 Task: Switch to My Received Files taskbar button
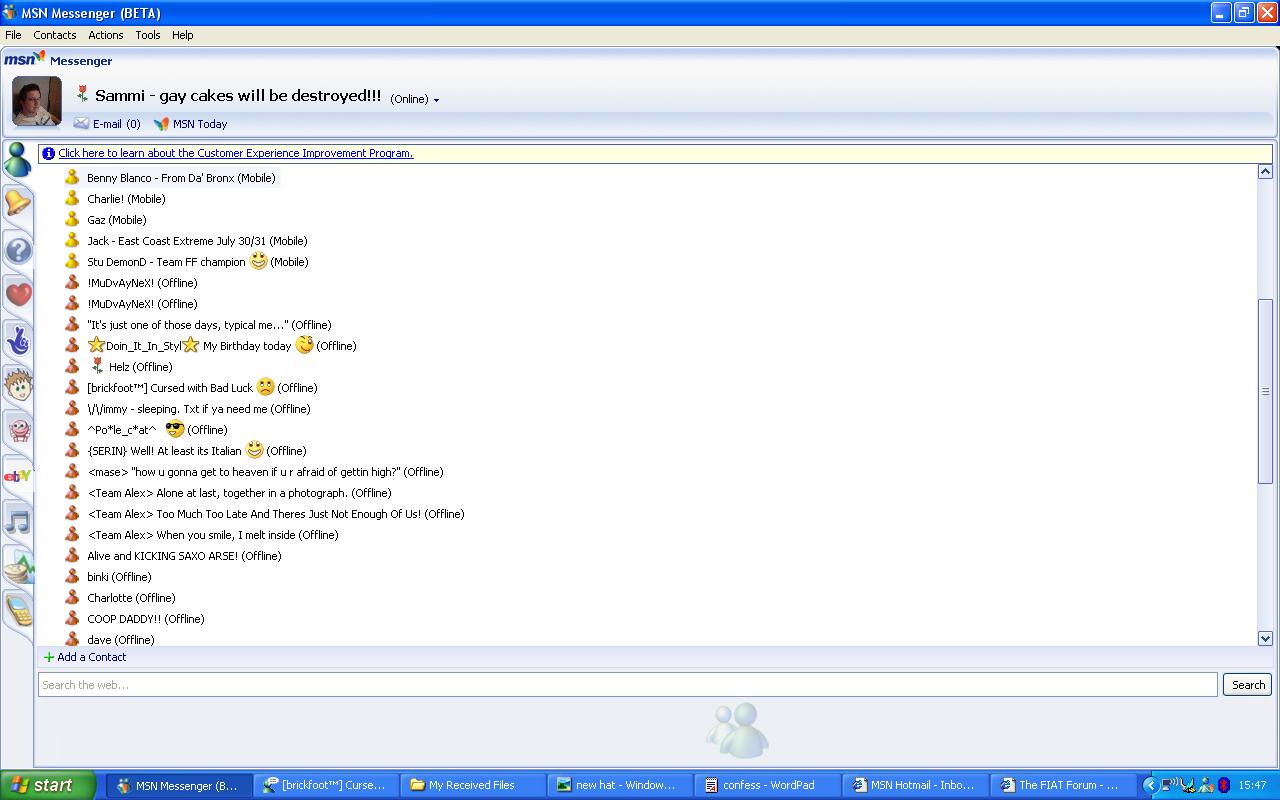(x=474, y=785)
